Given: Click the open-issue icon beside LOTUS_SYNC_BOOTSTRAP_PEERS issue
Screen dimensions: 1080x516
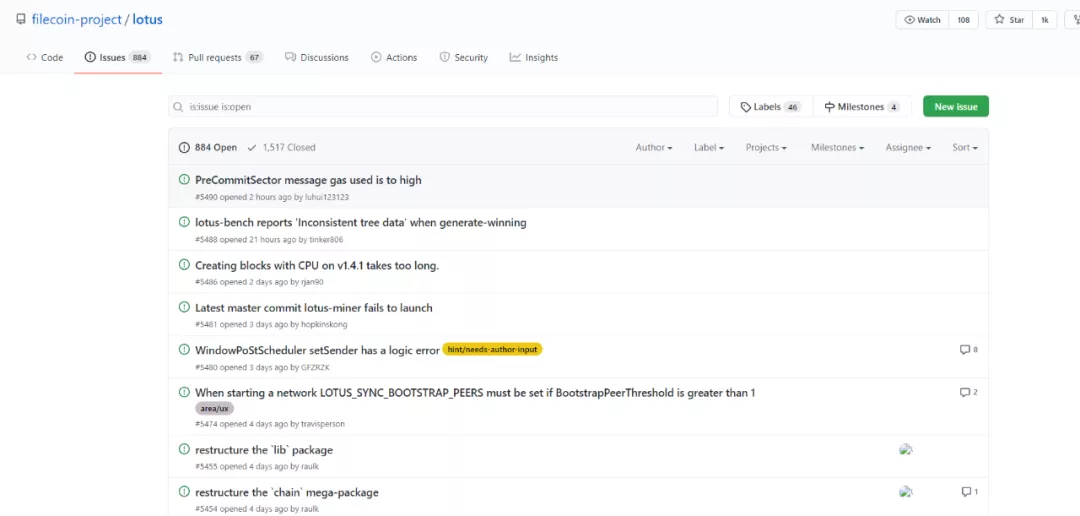Looking at the screenshot, I should pos(184,392).
